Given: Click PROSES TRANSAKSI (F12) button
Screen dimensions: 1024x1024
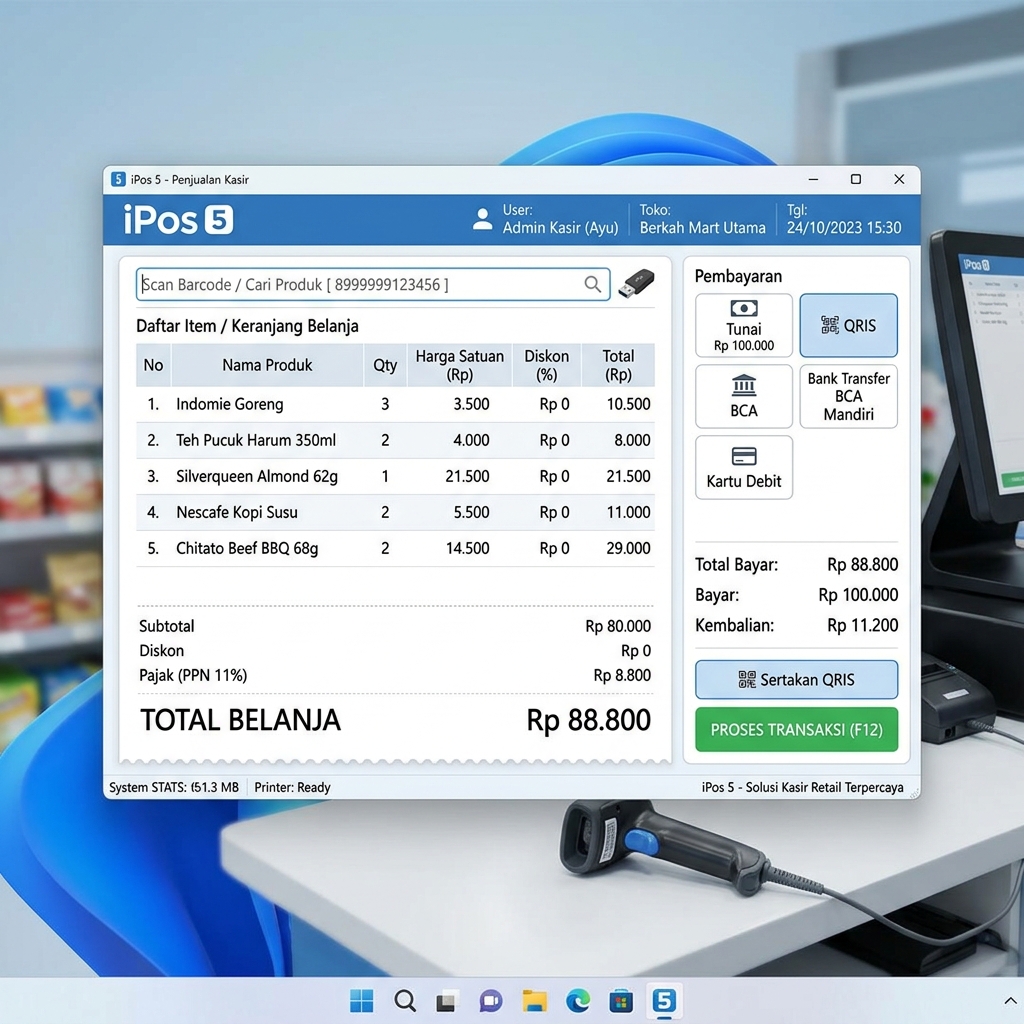Looking at the screenshot, I should point(796,730).
